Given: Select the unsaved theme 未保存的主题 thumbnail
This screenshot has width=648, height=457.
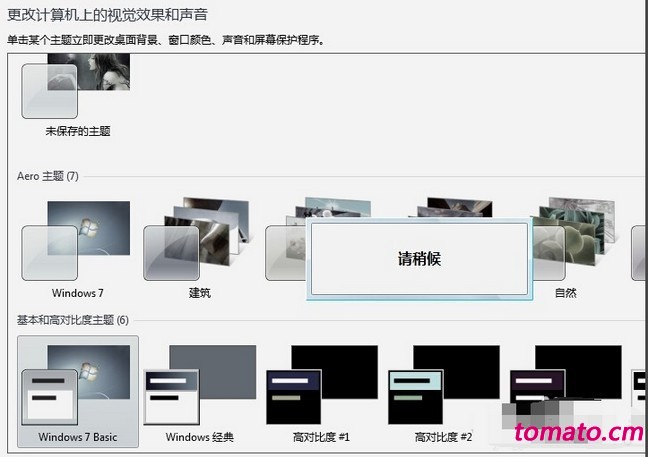Looking at the screenshot, I should [x=76, y=86].
